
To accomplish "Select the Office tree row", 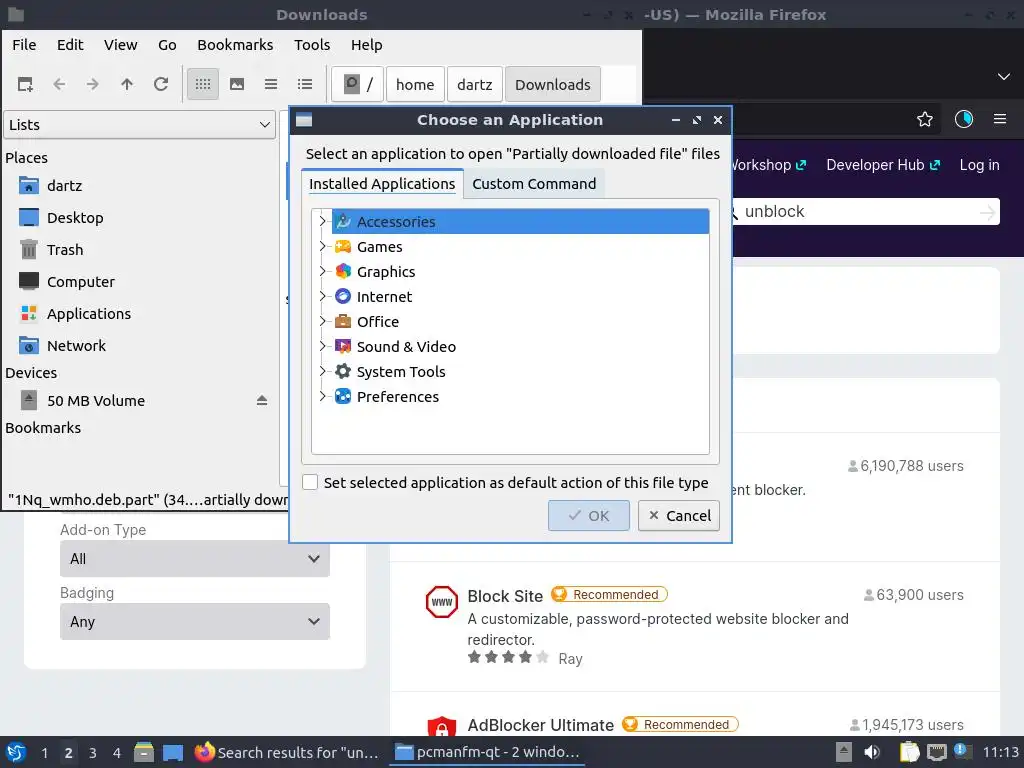I will coord(520,321).
